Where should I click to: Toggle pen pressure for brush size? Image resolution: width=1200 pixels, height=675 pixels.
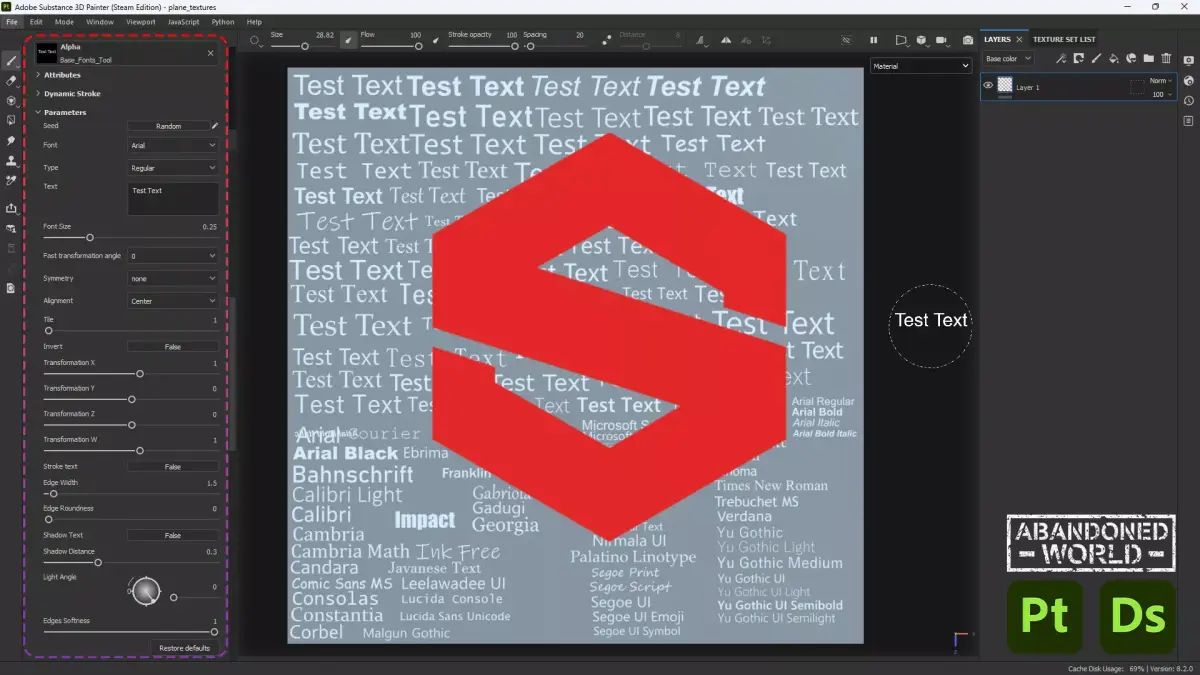point(348,40)
